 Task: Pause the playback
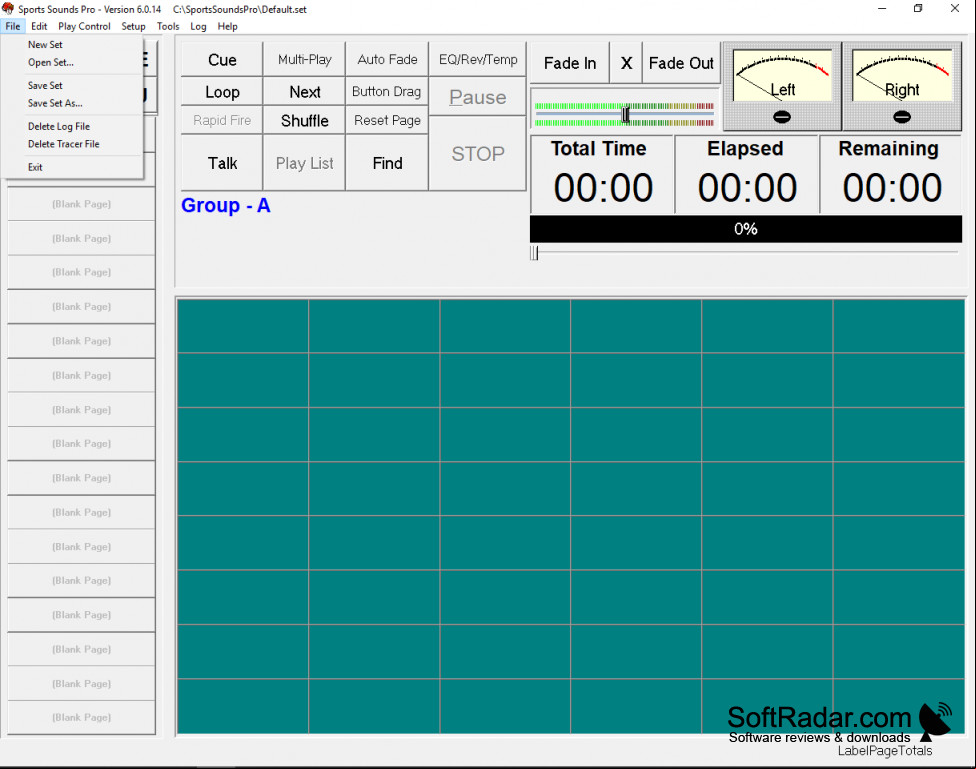[x=478, y=97]
